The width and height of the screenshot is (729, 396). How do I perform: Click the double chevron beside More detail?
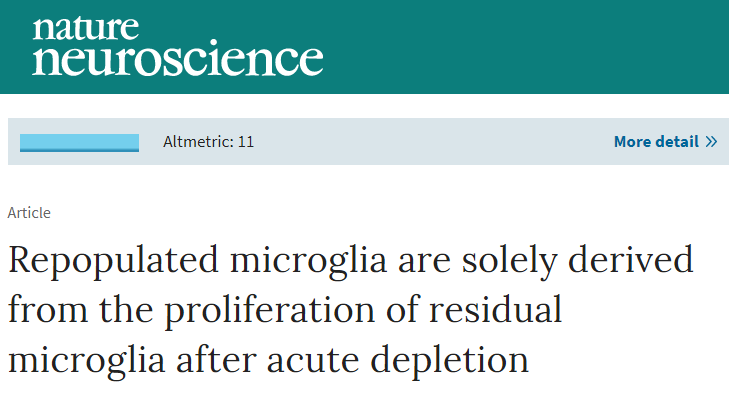711,141
